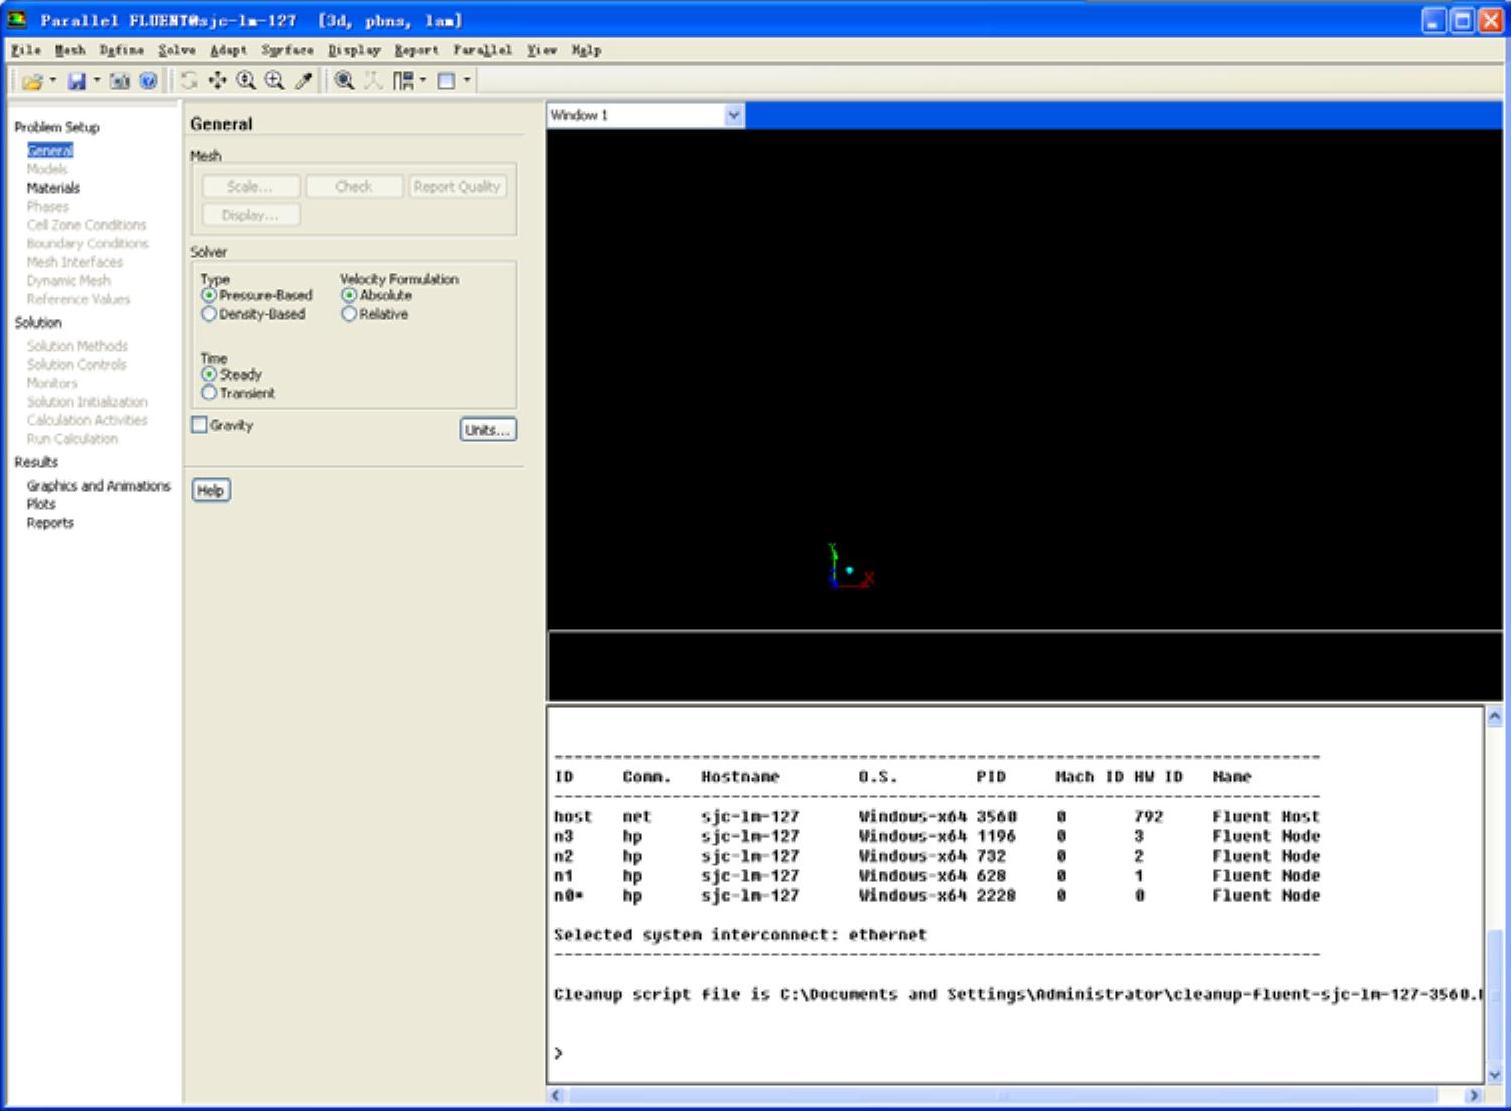Open the Window 1 dropdown
The image size is (1511, 1111).
[x=733, y=115]
